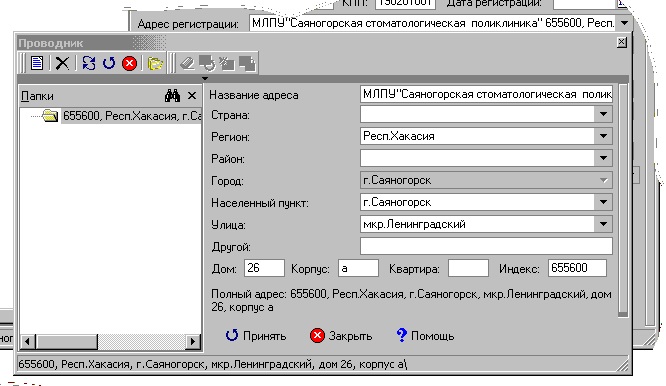Click the black X delete toolbar icon

(x=62, y=63)
